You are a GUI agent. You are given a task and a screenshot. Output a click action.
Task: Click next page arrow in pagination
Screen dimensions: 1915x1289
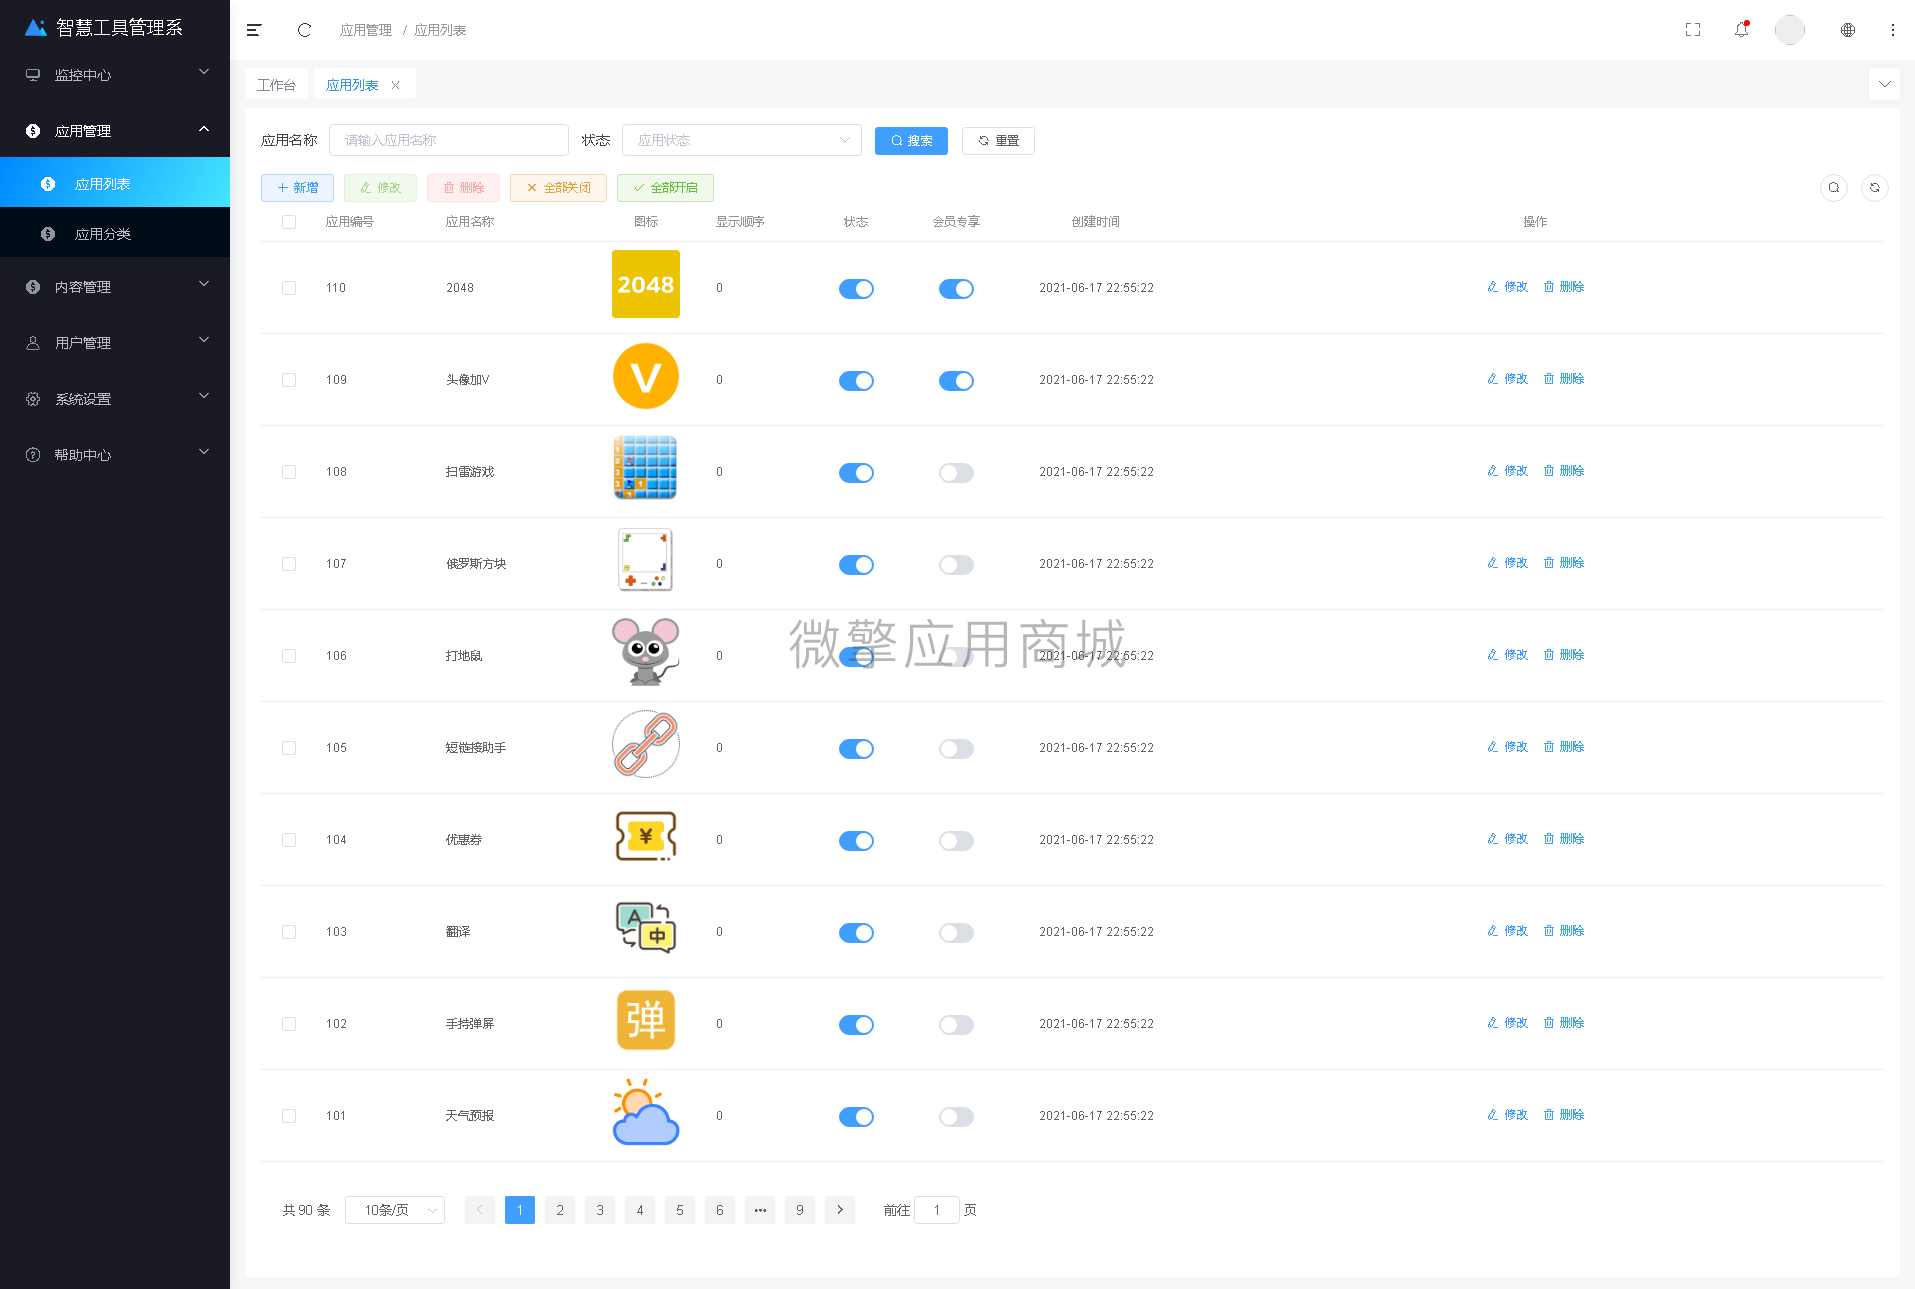pyautogui.click(x=840, y=1210)
